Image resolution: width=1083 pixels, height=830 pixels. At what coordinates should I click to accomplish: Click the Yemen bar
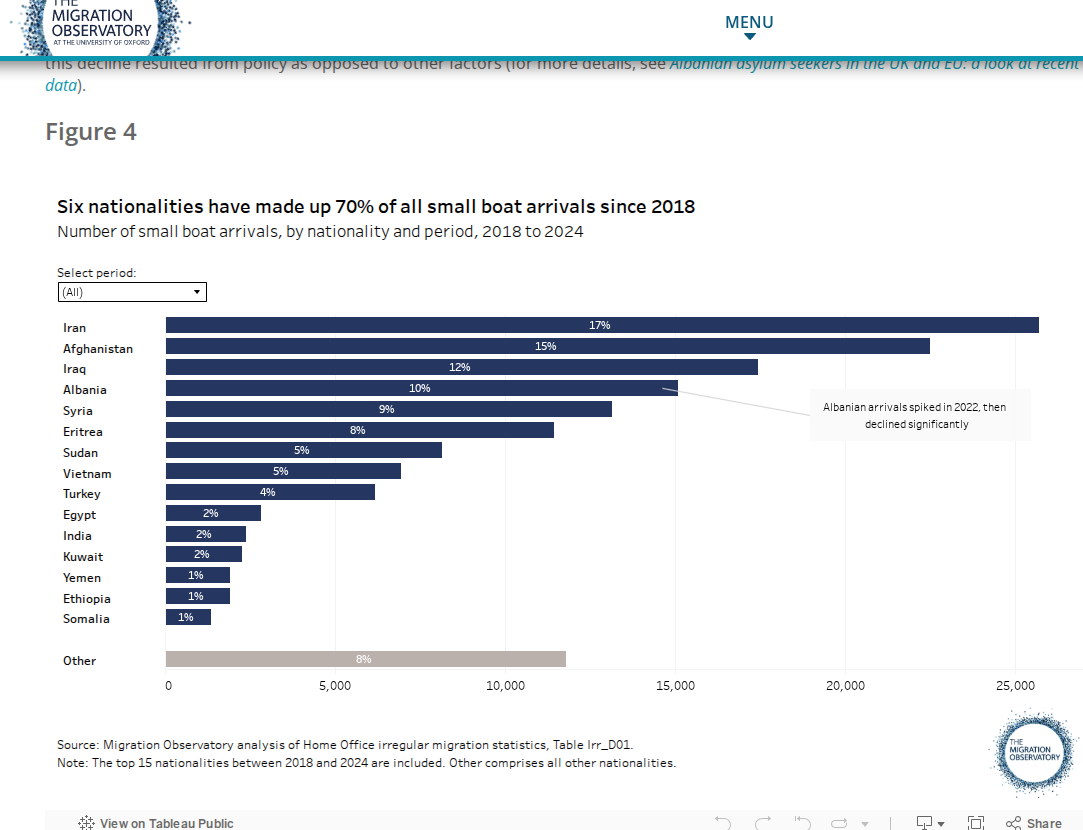point(198,575)
